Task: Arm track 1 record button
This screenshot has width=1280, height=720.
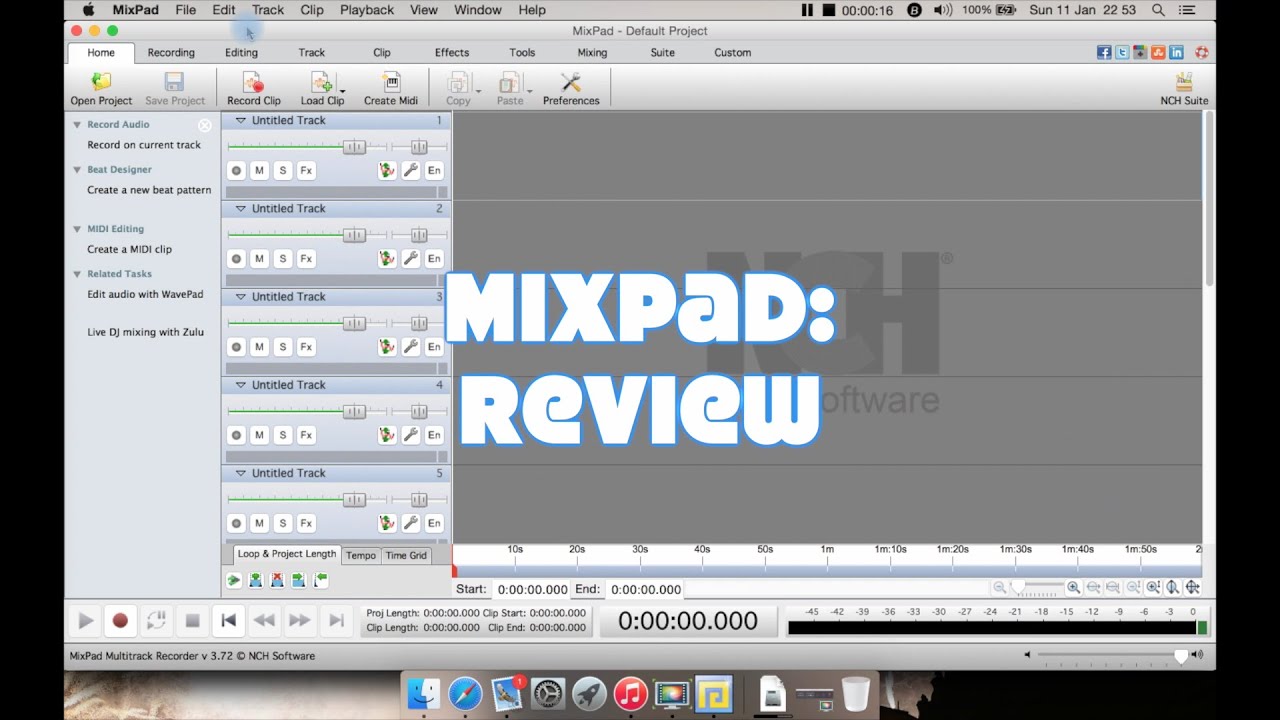Action: pos(236,171)
